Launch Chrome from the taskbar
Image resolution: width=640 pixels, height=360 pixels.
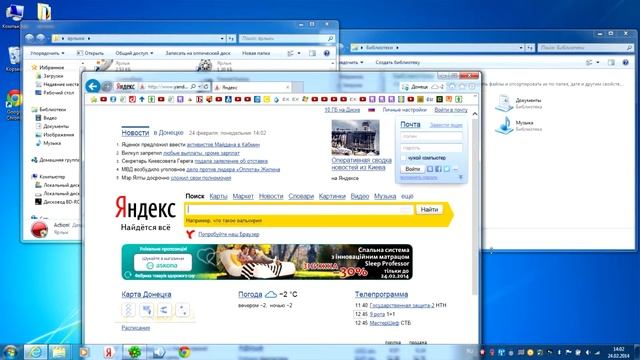pos(184,352)
